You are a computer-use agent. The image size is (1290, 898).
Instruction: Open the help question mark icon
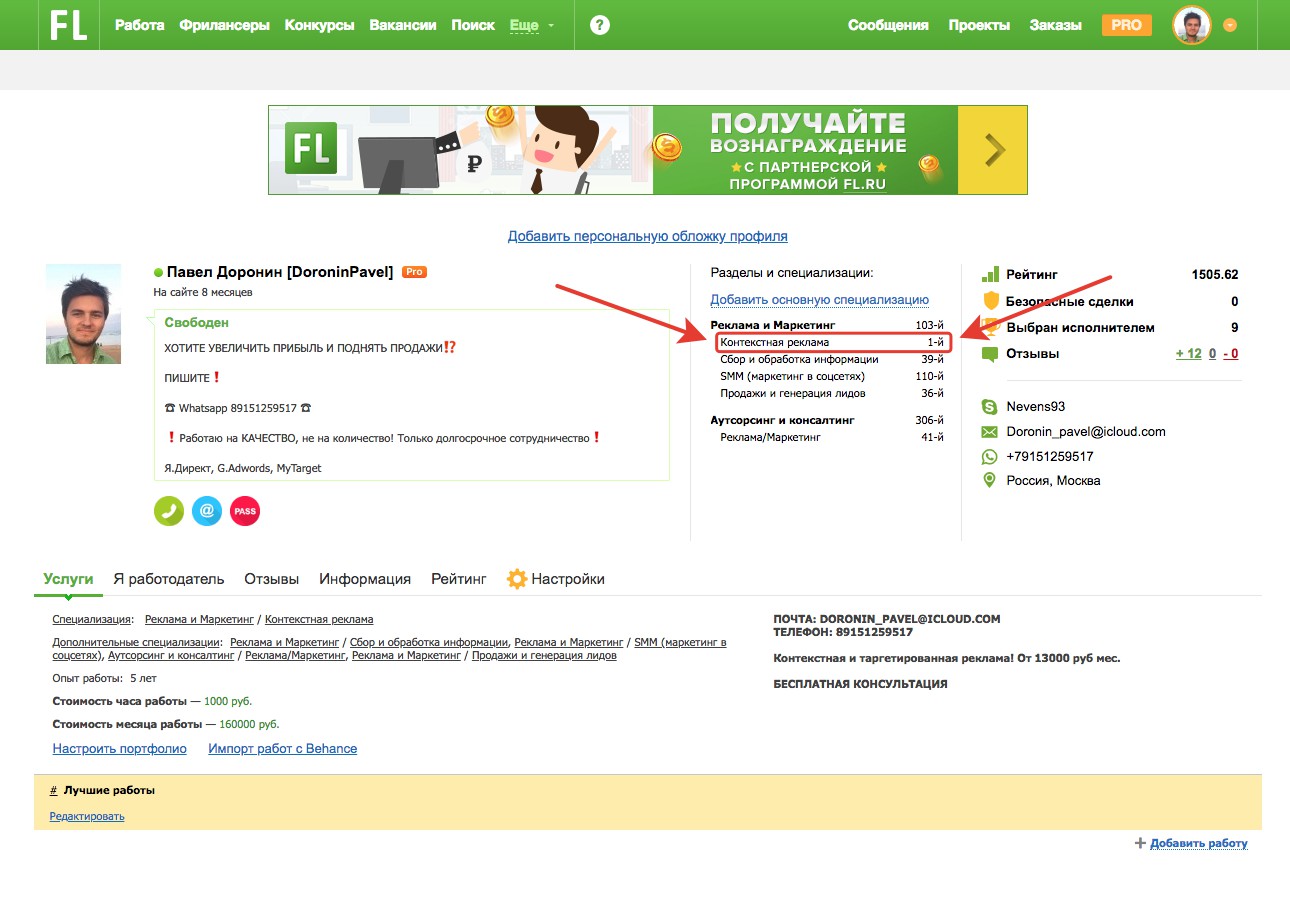[600, 25]
